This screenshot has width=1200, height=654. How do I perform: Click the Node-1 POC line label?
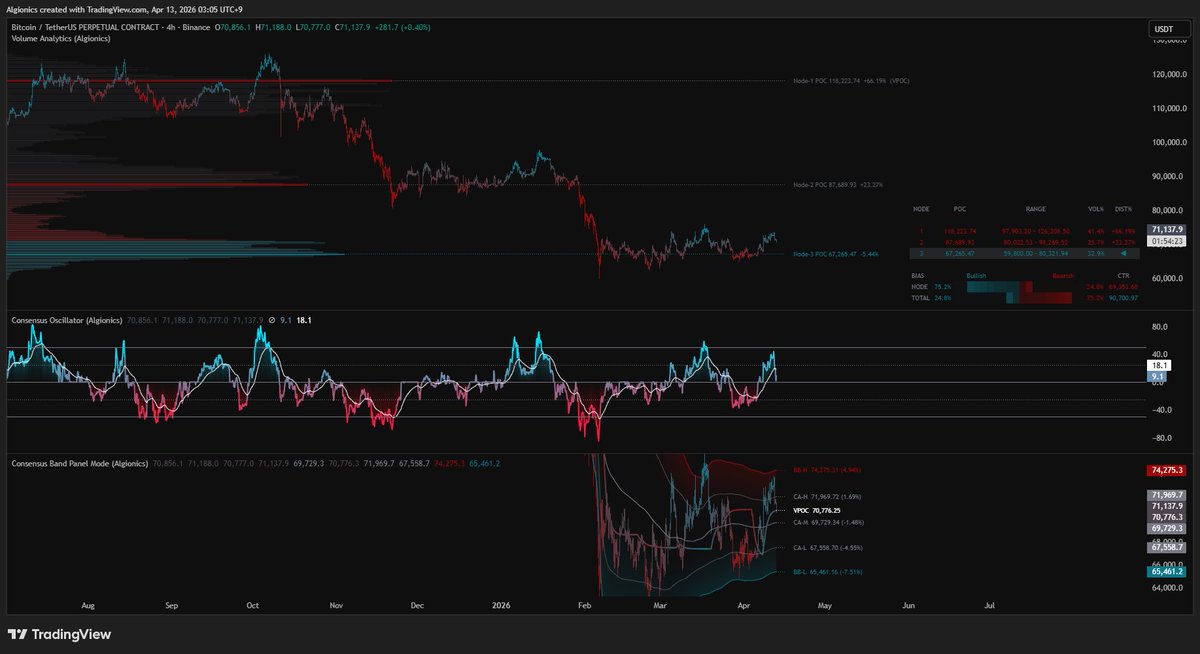[x=850, y=80]
